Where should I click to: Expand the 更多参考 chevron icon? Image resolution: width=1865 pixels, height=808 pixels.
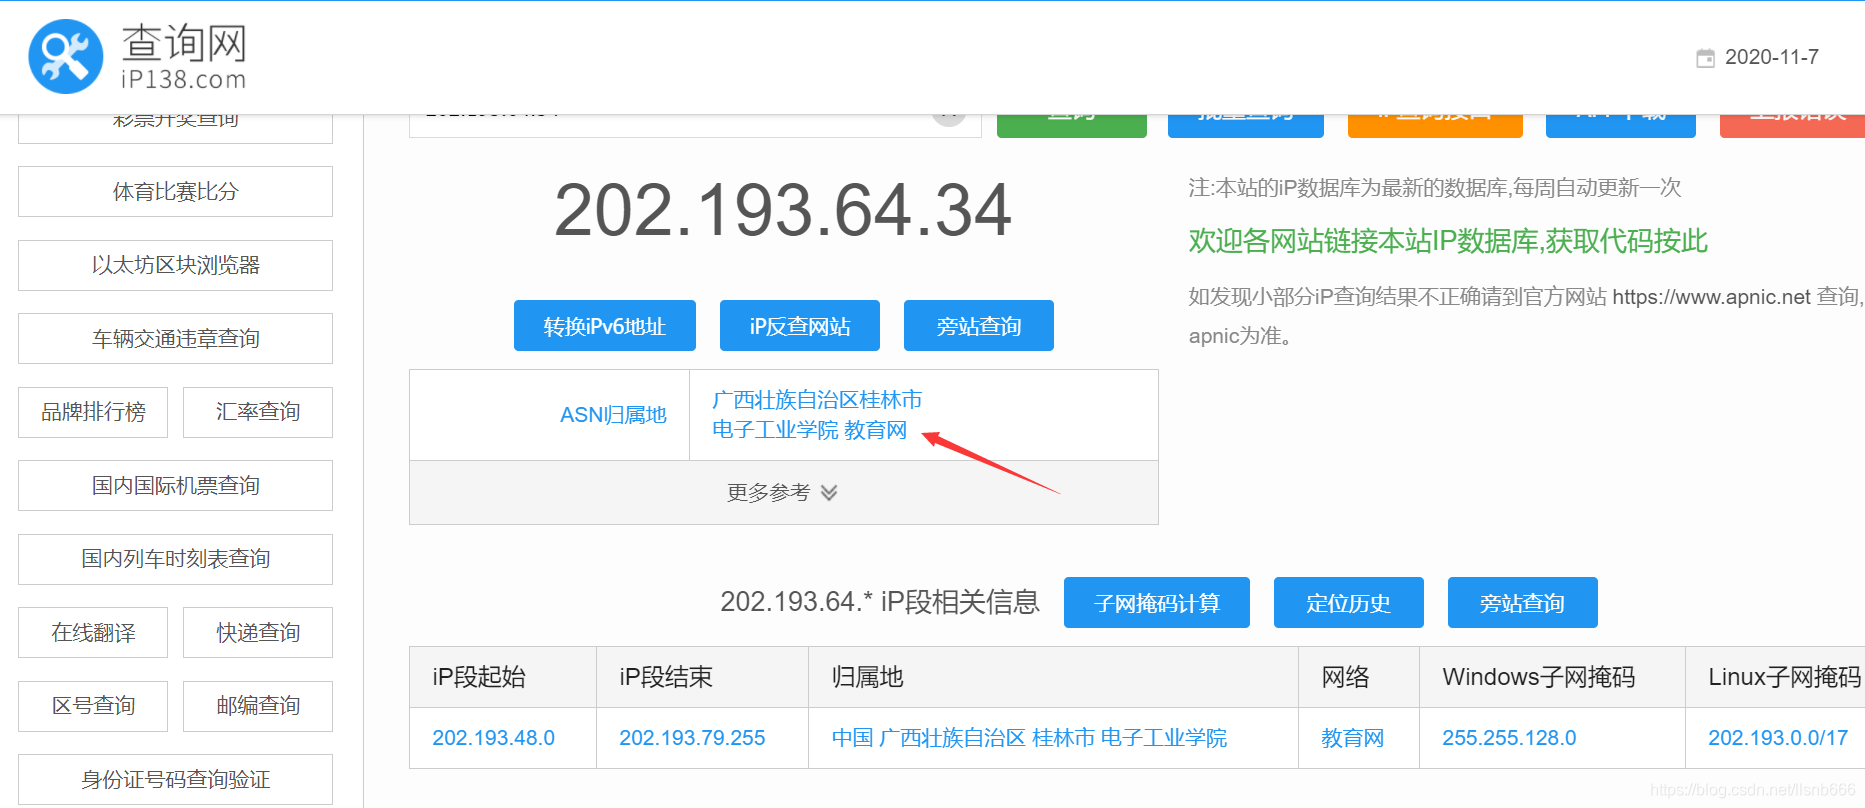[x=829, y=492]
